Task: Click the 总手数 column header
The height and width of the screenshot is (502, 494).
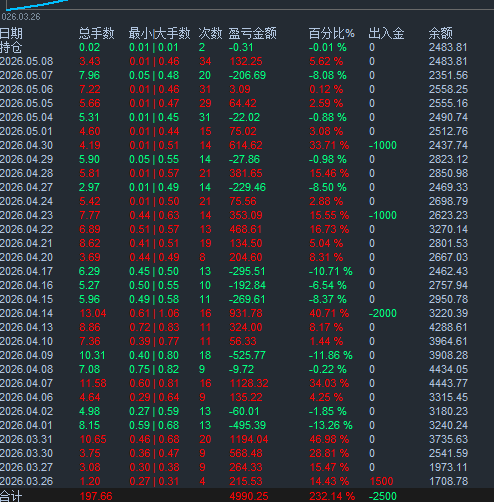Action: [x=96, y=33]
